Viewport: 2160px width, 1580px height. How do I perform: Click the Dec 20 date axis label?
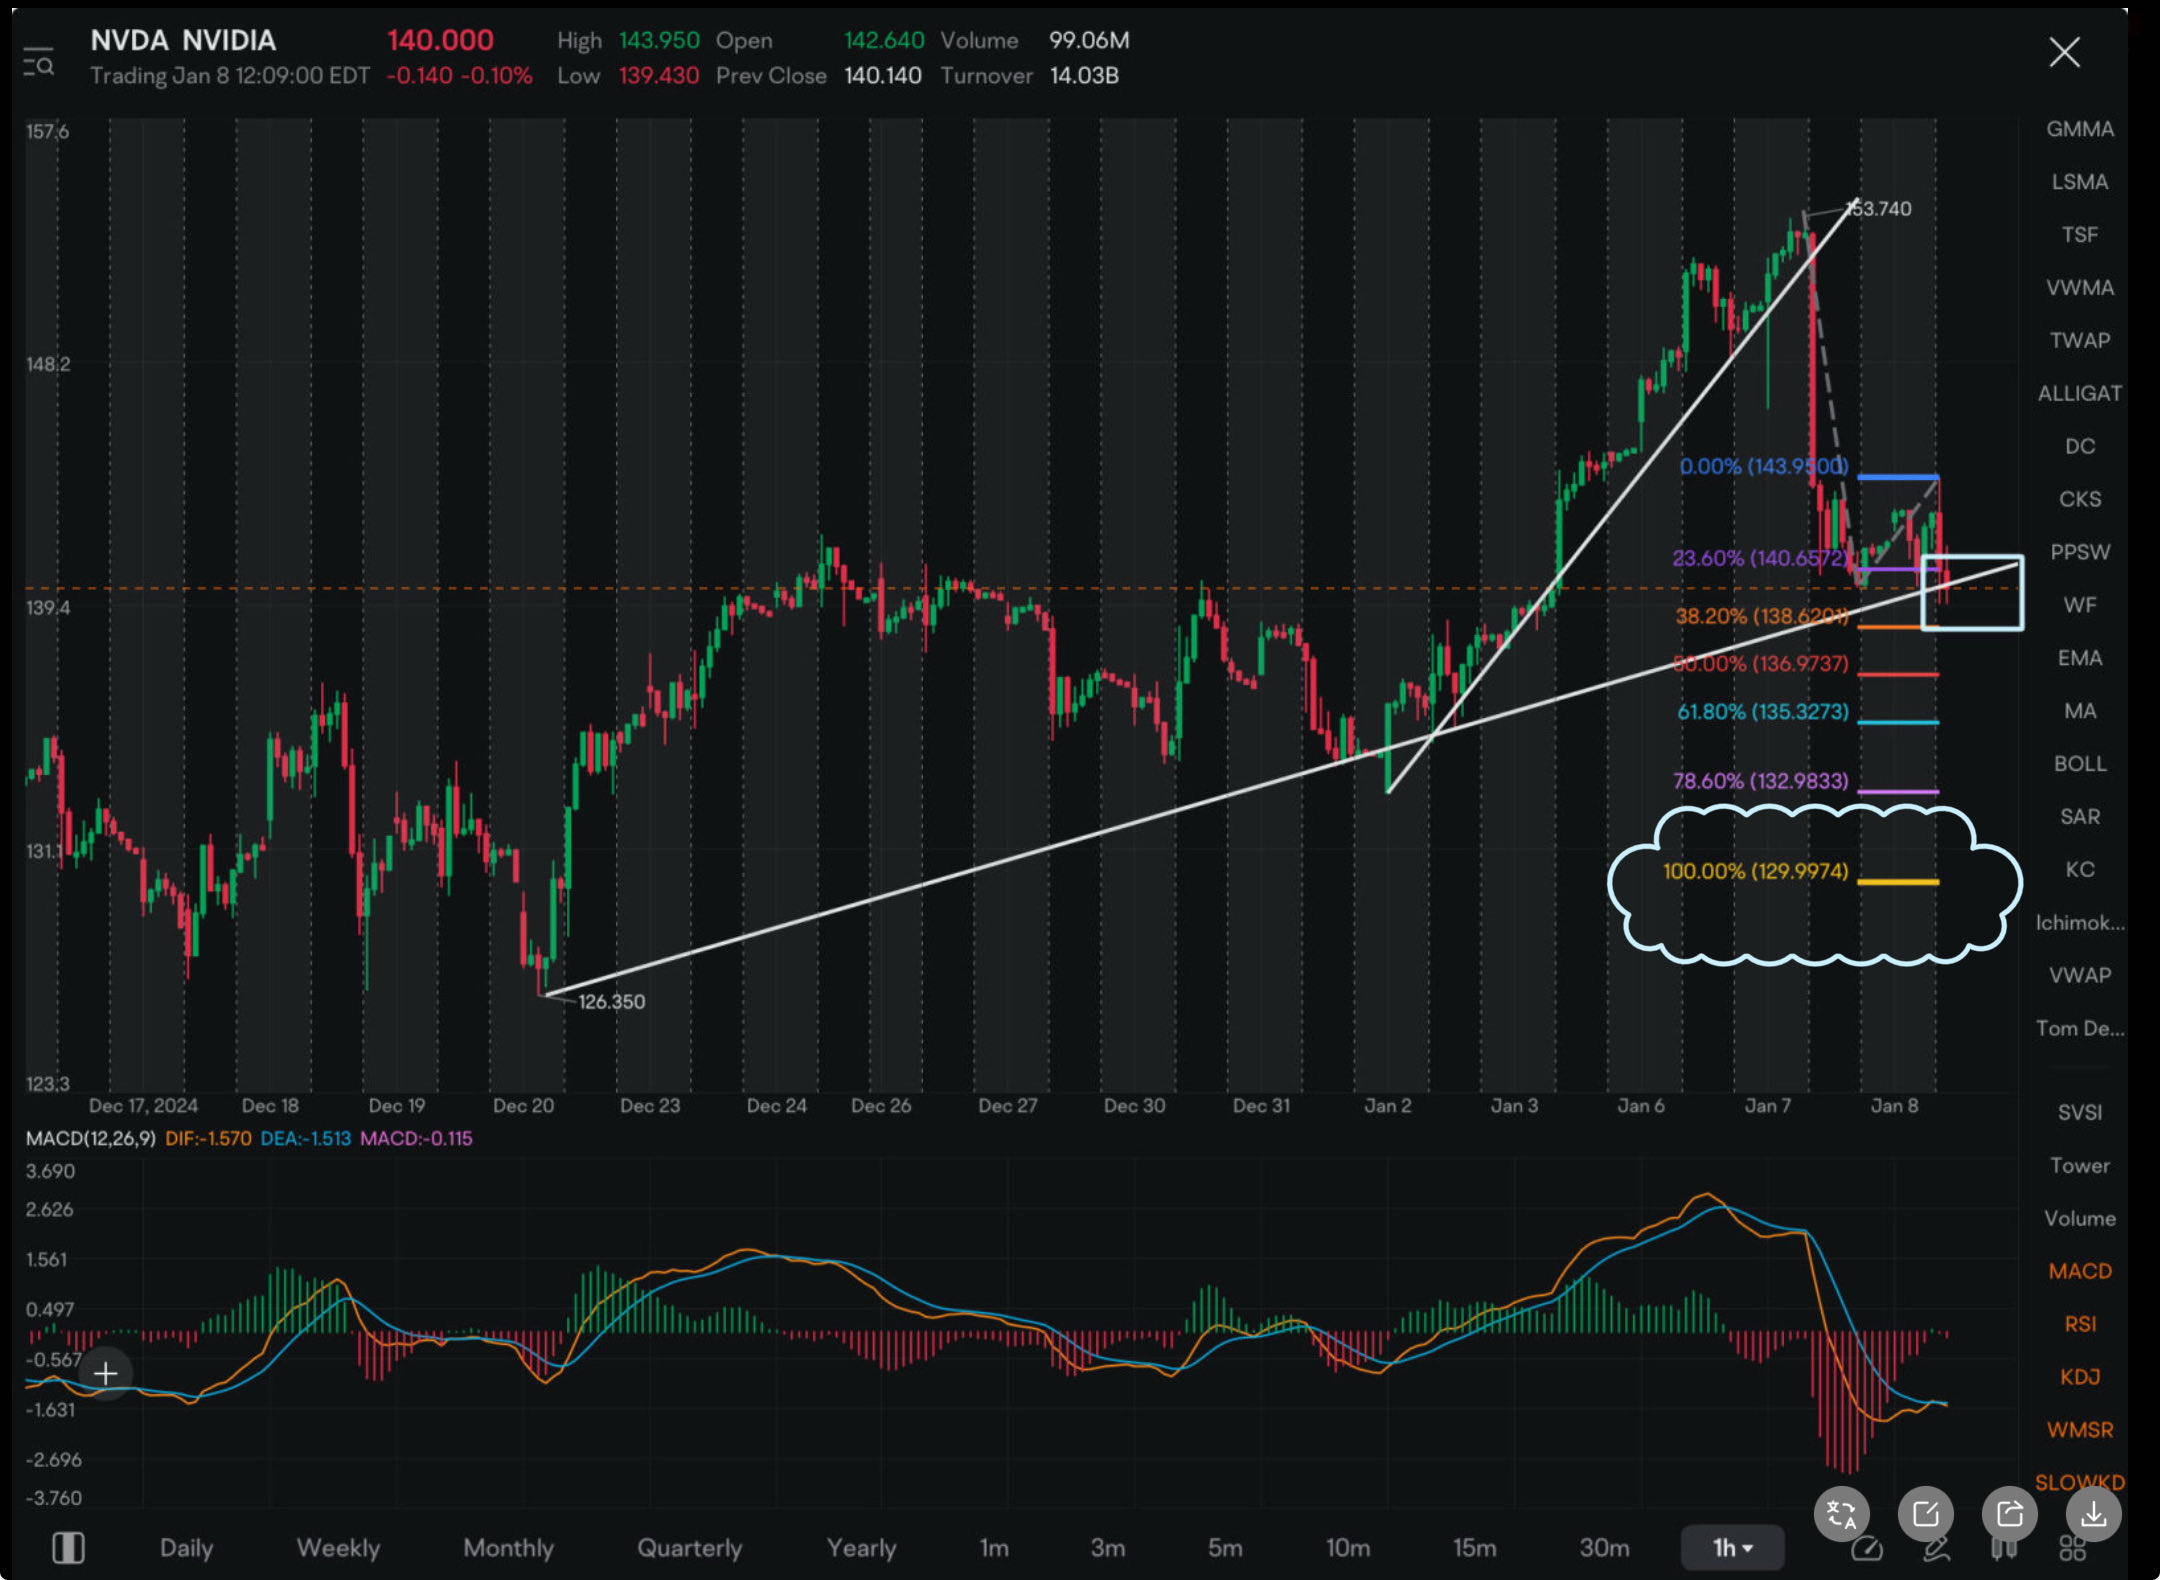[x=523, y=1106]
